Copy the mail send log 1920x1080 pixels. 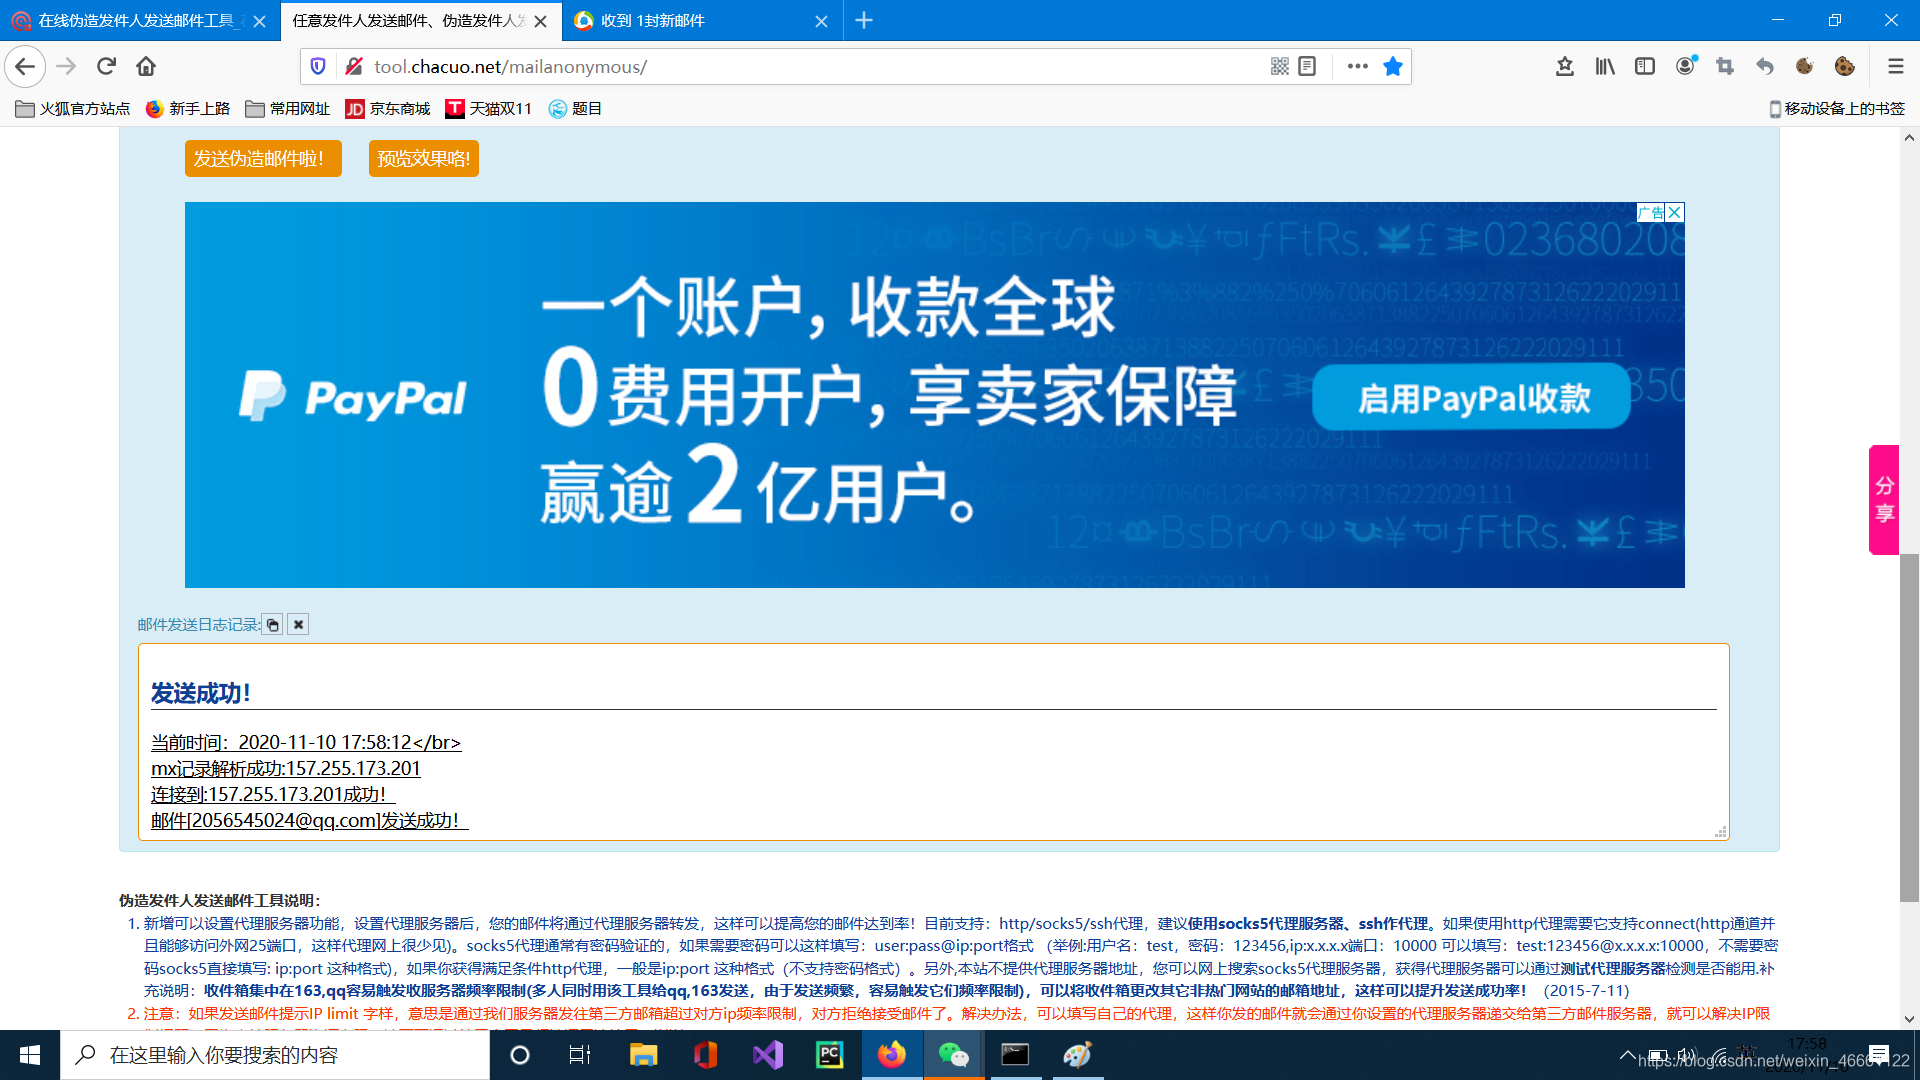coord(272,624)
